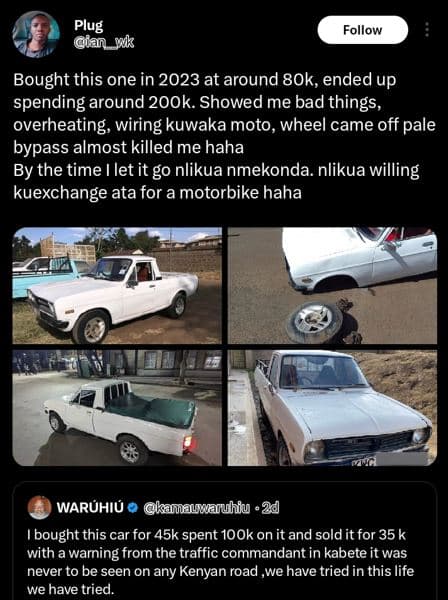Click the Follow button
448x600 pixels.
click(x=362, y=30)
